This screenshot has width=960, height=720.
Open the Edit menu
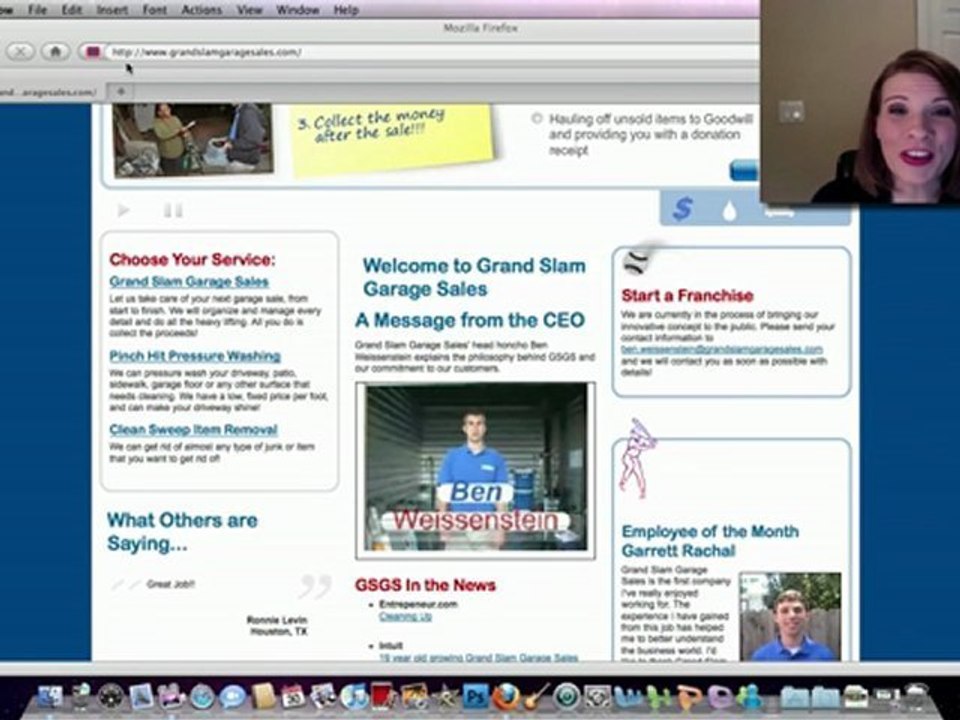[72, 10]
